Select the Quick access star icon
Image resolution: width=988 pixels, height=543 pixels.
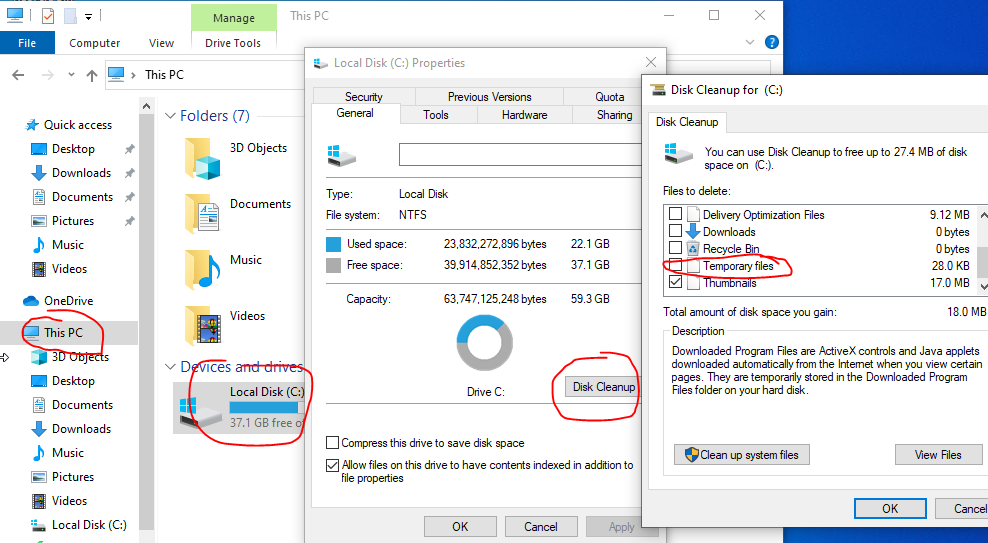point(32,125)
